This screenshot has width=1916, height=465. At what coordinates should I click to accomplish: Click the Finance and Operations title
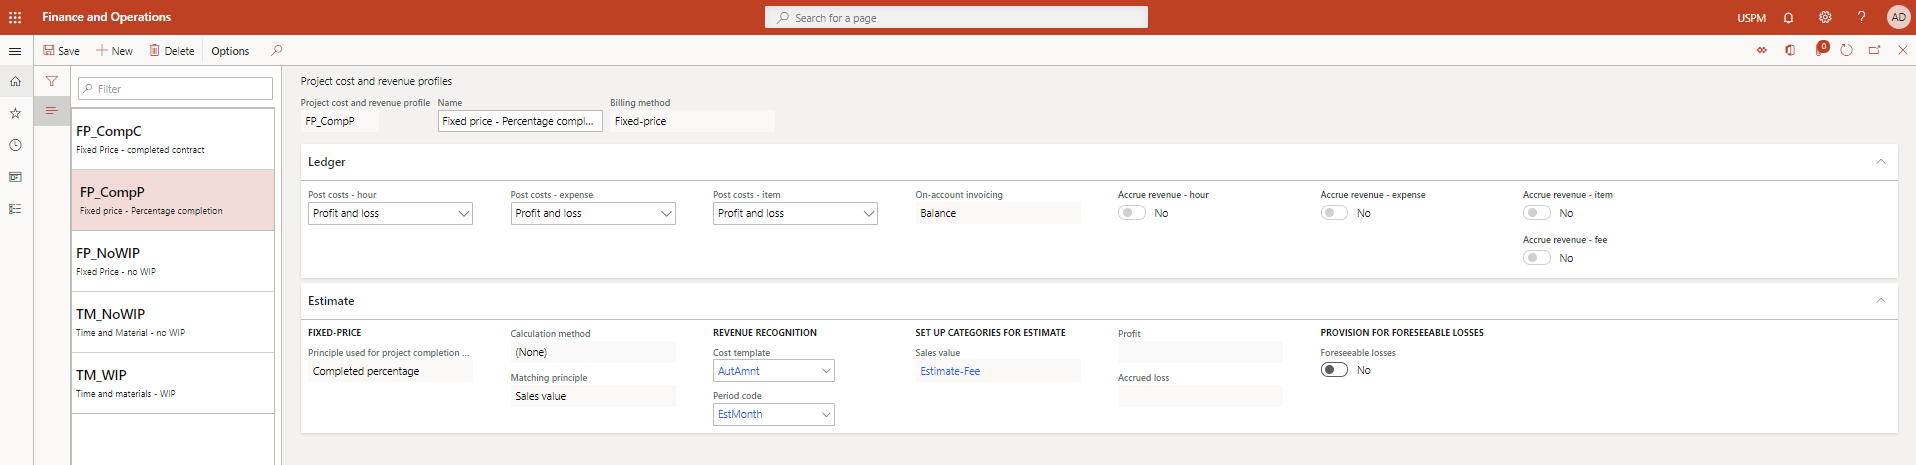tap(106, 17)
